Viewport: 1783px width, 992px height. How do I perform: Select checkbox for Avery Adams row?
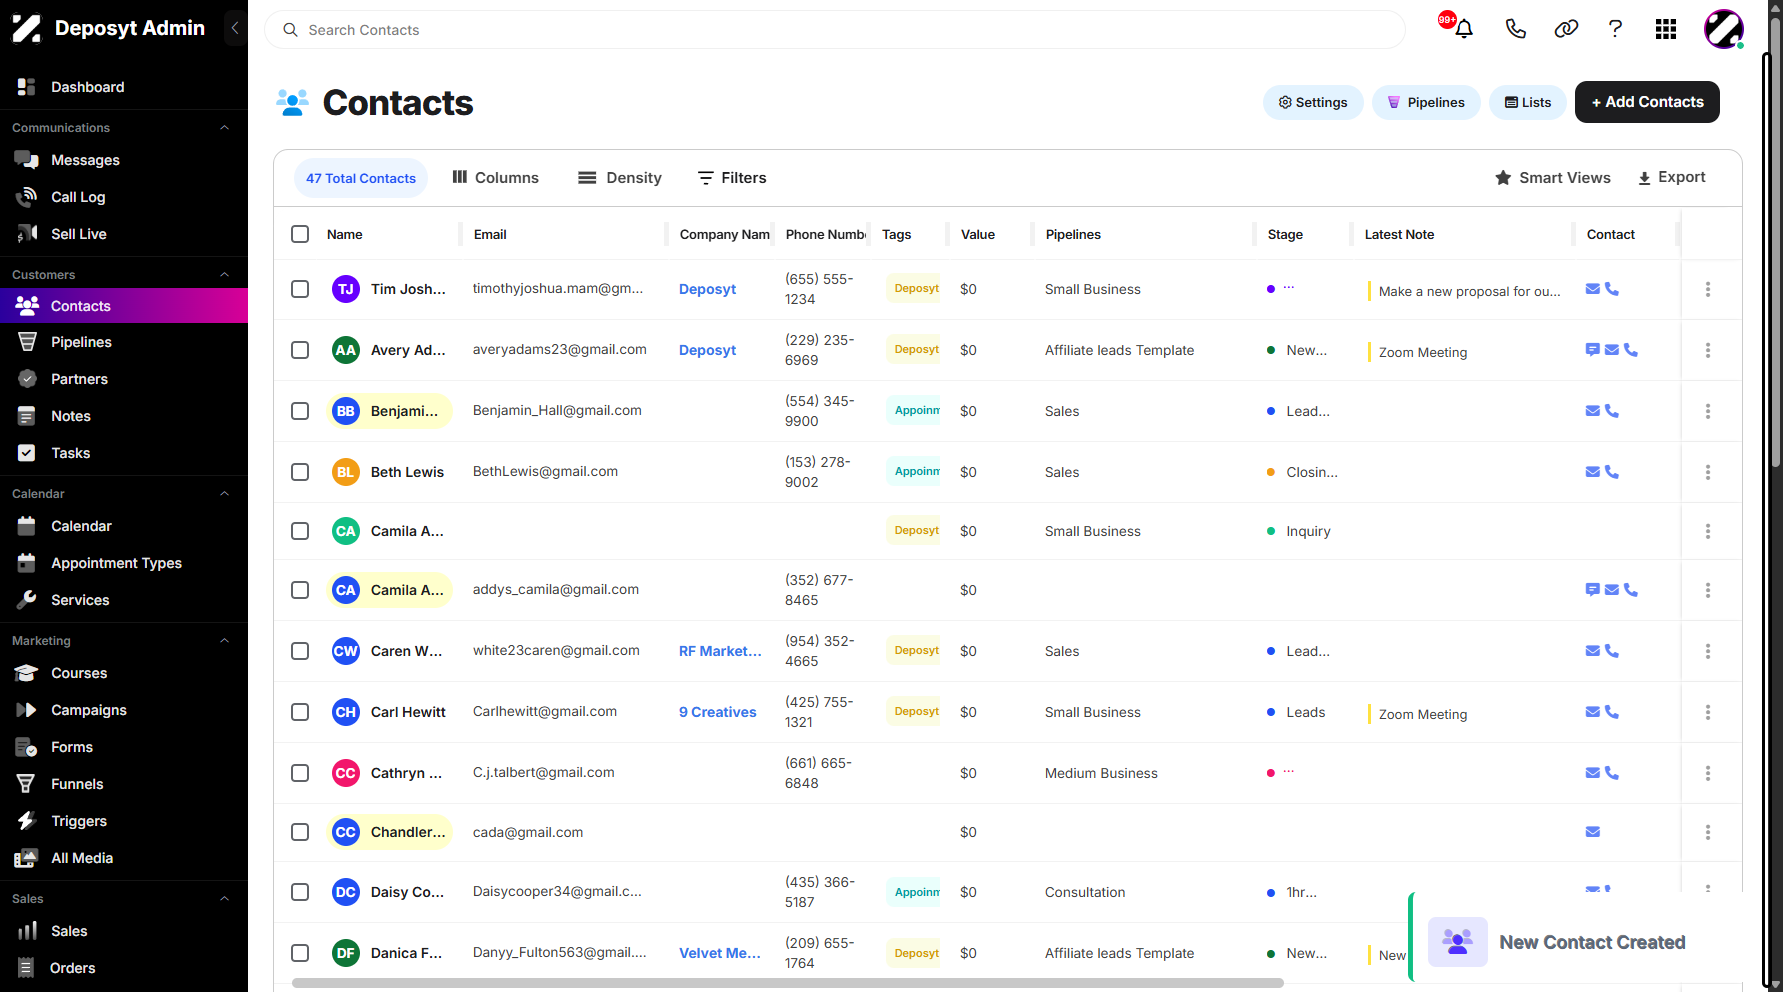(x=300, y=350)
